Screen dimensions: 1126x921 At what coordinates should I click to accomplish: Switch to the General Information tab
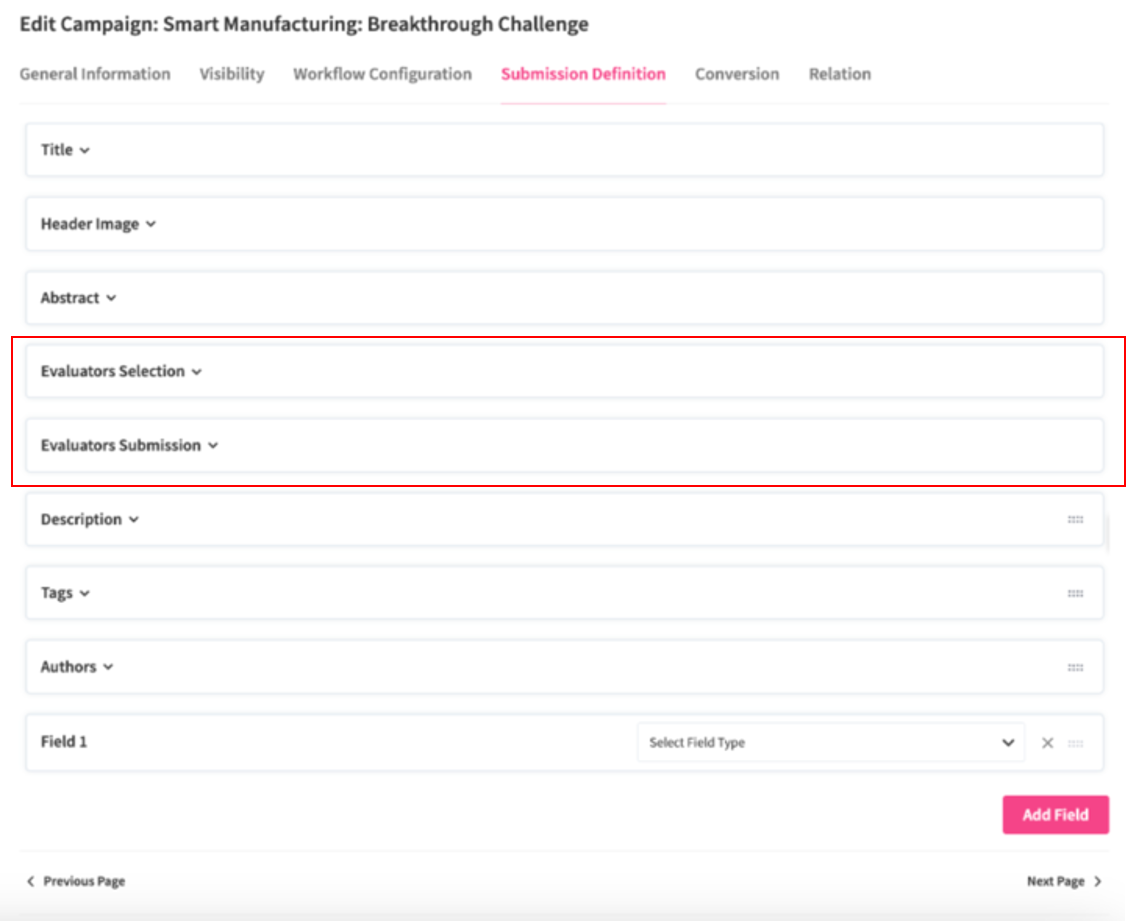click(x=95, y=74)
